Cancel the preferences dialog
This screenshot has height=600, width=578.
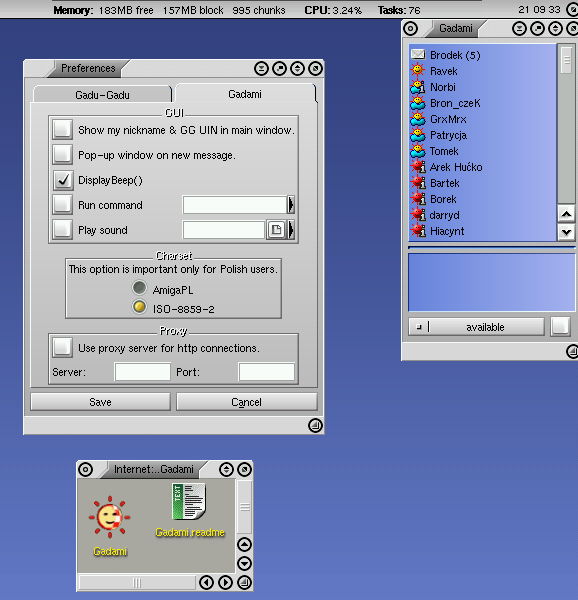coord(247,402)
